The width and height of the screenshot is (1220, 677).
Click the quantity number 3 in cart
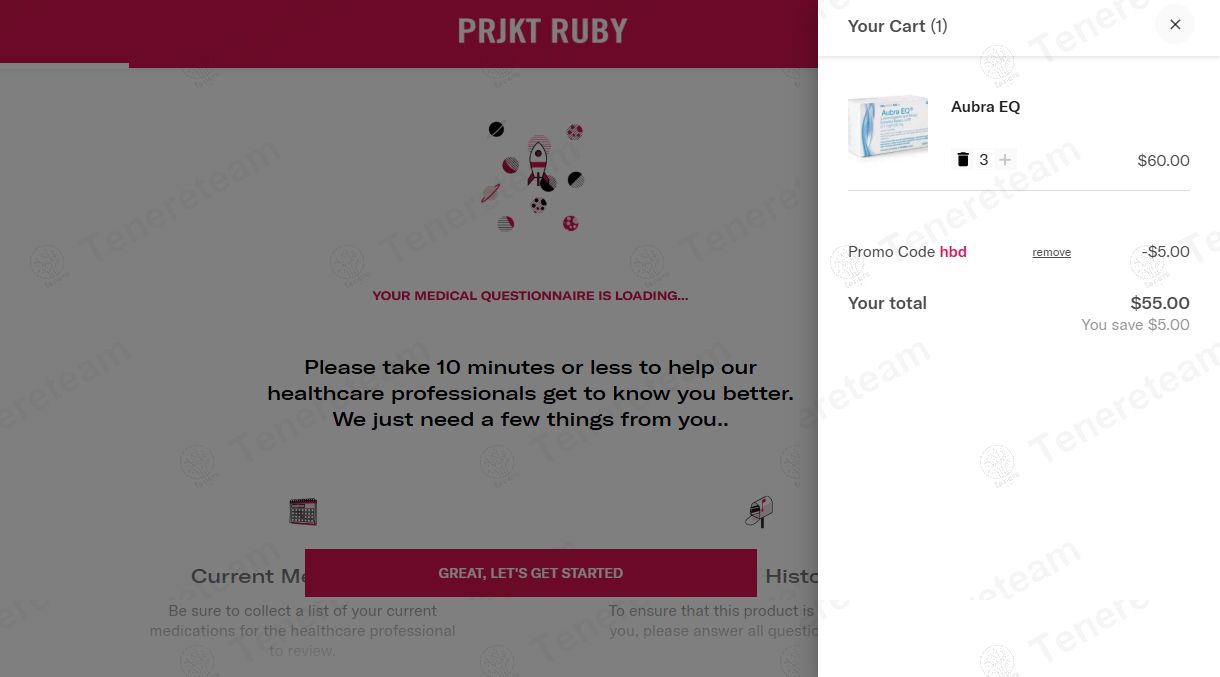tap(984, 160)
